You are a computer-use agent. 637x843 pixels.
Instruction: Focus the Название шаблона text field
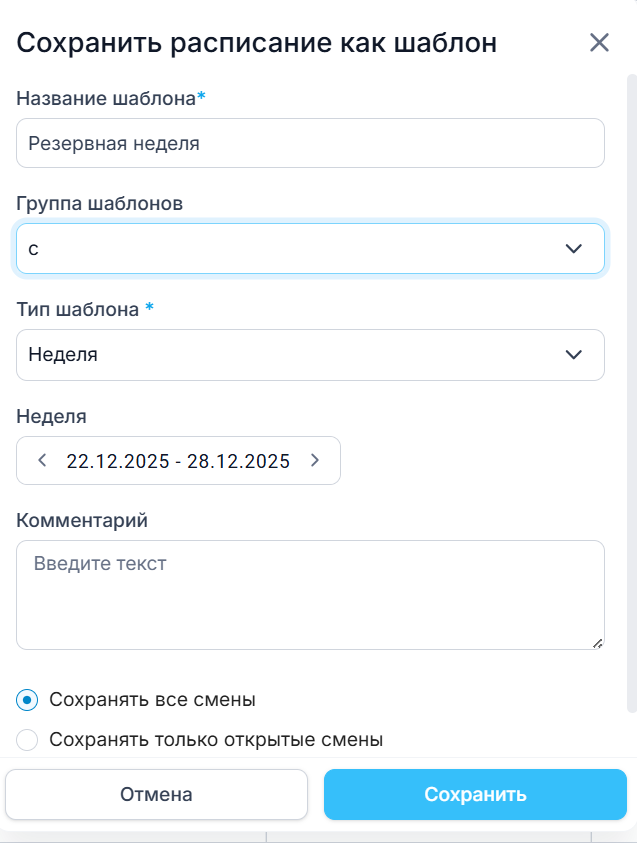click(310, 143)
